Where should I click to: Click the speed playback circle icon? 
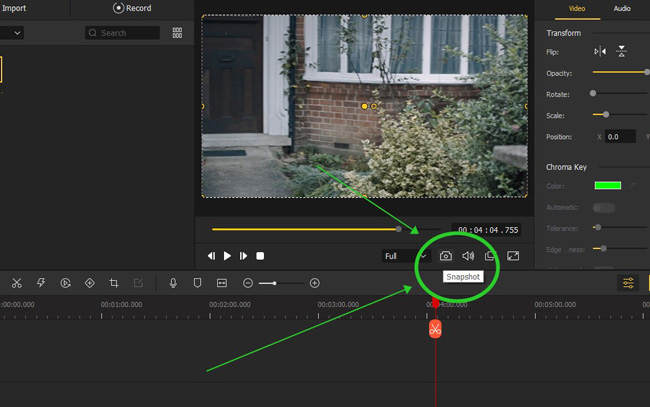pos(65,283)
